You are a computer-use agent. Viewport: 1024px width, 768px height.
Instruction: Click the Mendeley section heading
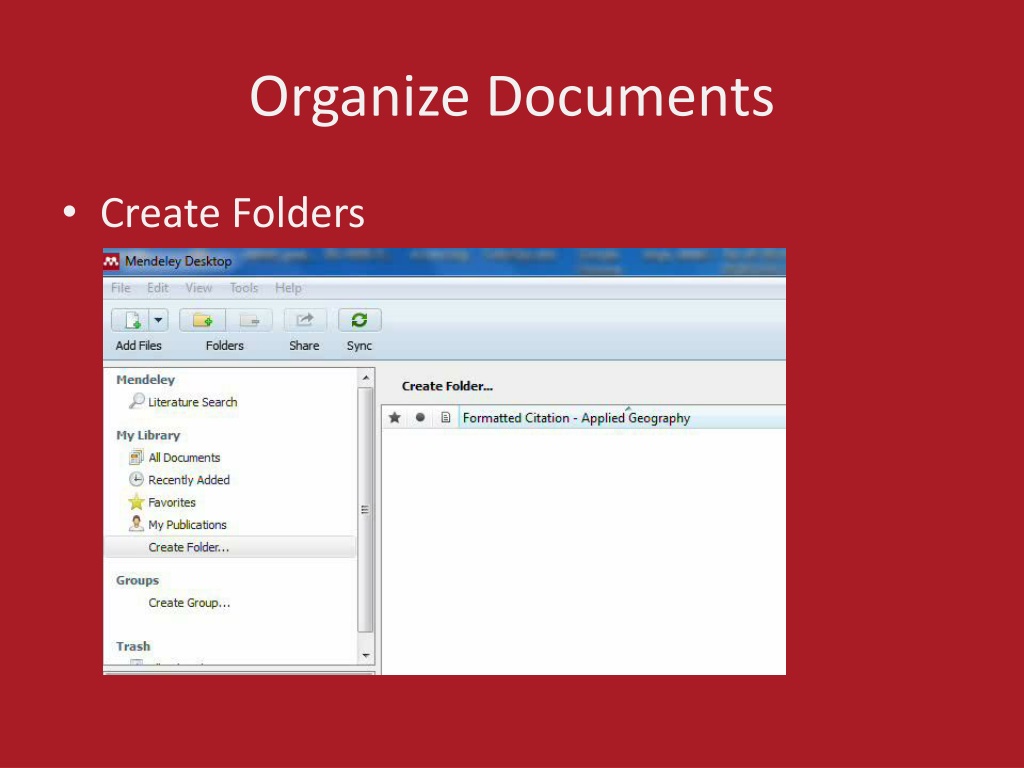(x=146, y=380)
